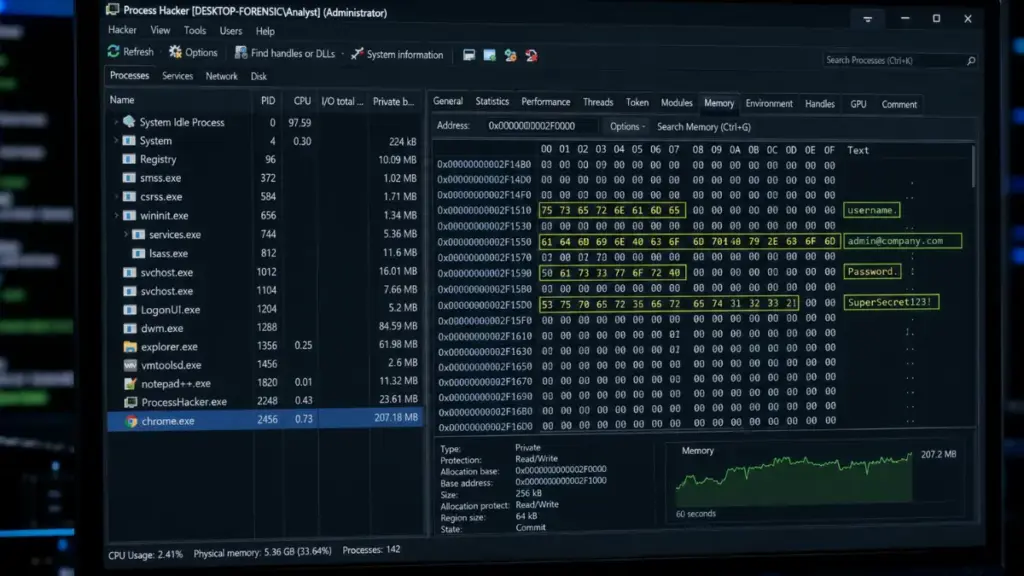The width and height of the screenshot is (1024, 576).
Task: Click the colorful users toolbar icon
Action: coord(510,56)
